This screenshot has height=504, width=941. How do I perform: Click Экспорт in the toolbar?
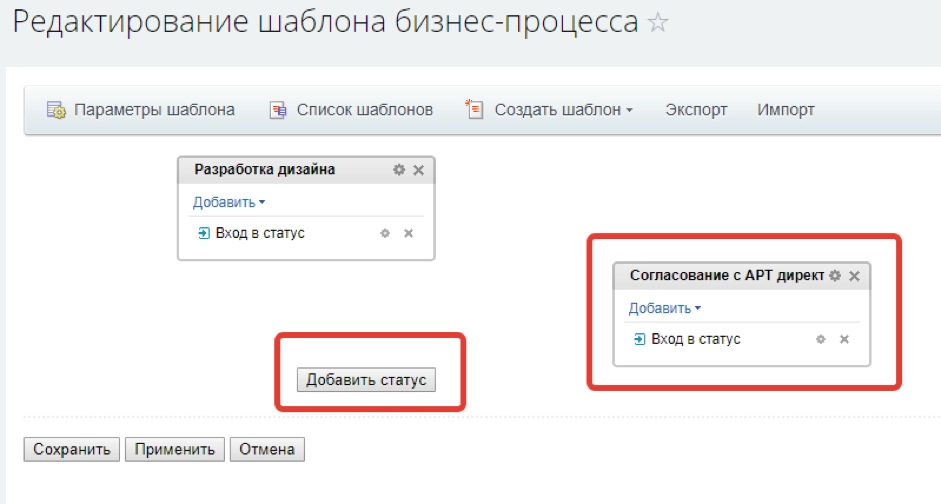[696, 110]
